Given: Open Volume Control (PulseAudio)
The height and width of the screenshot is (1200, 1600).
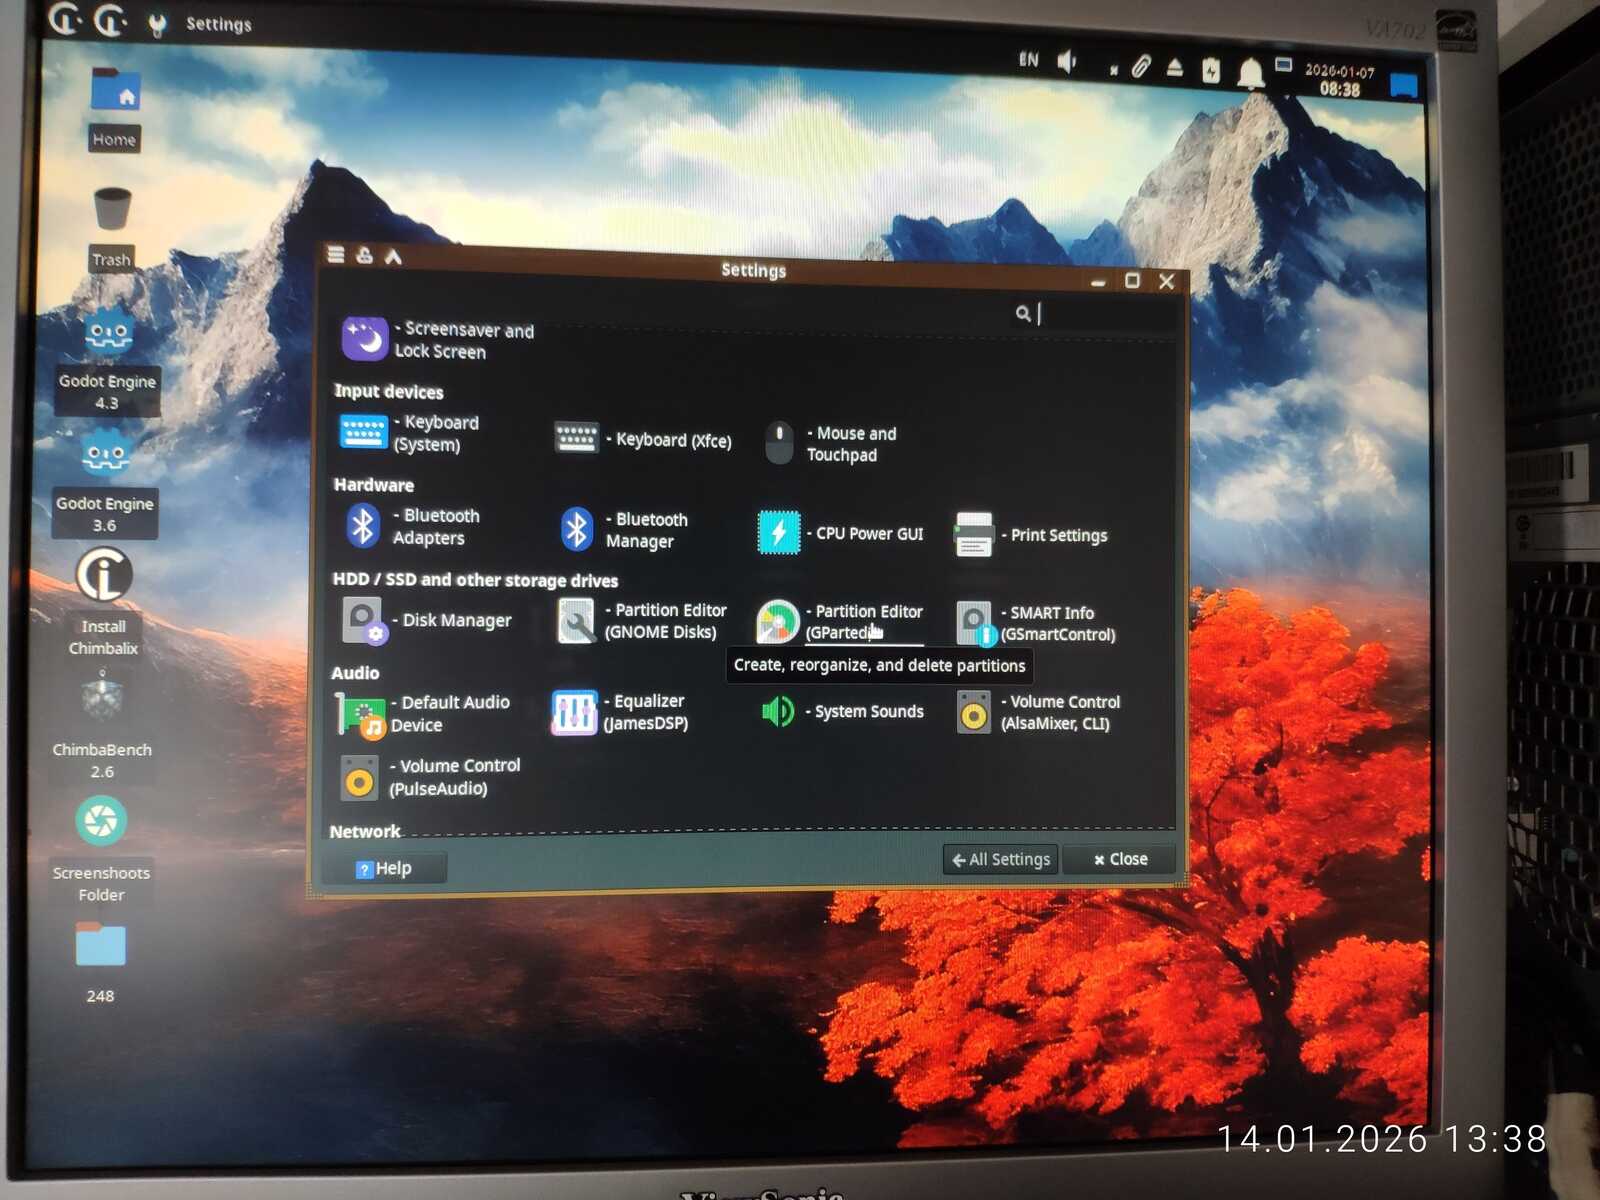Looking at the screenshot, I should pos(430,777).
